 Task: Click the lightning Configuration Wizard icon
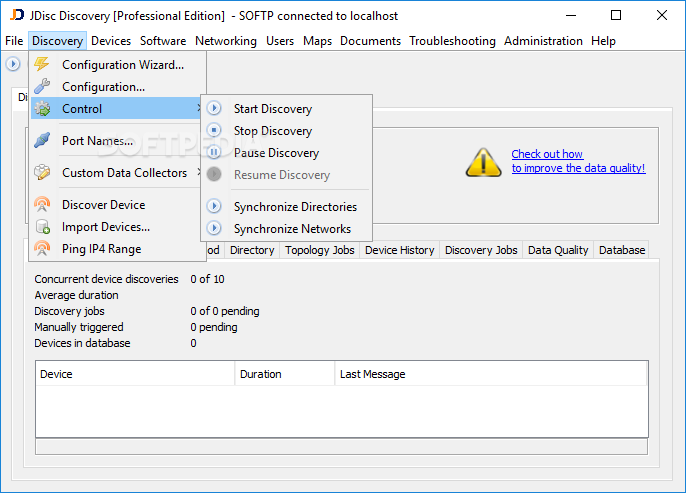click(x=42, y=64)
